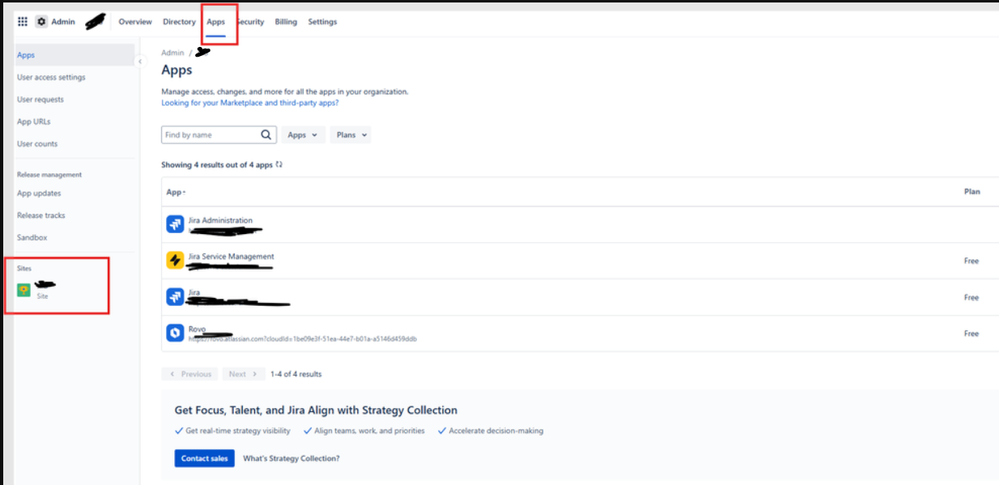Click the Admin label in top bar
Screen dimensions: 999x485
63,22
